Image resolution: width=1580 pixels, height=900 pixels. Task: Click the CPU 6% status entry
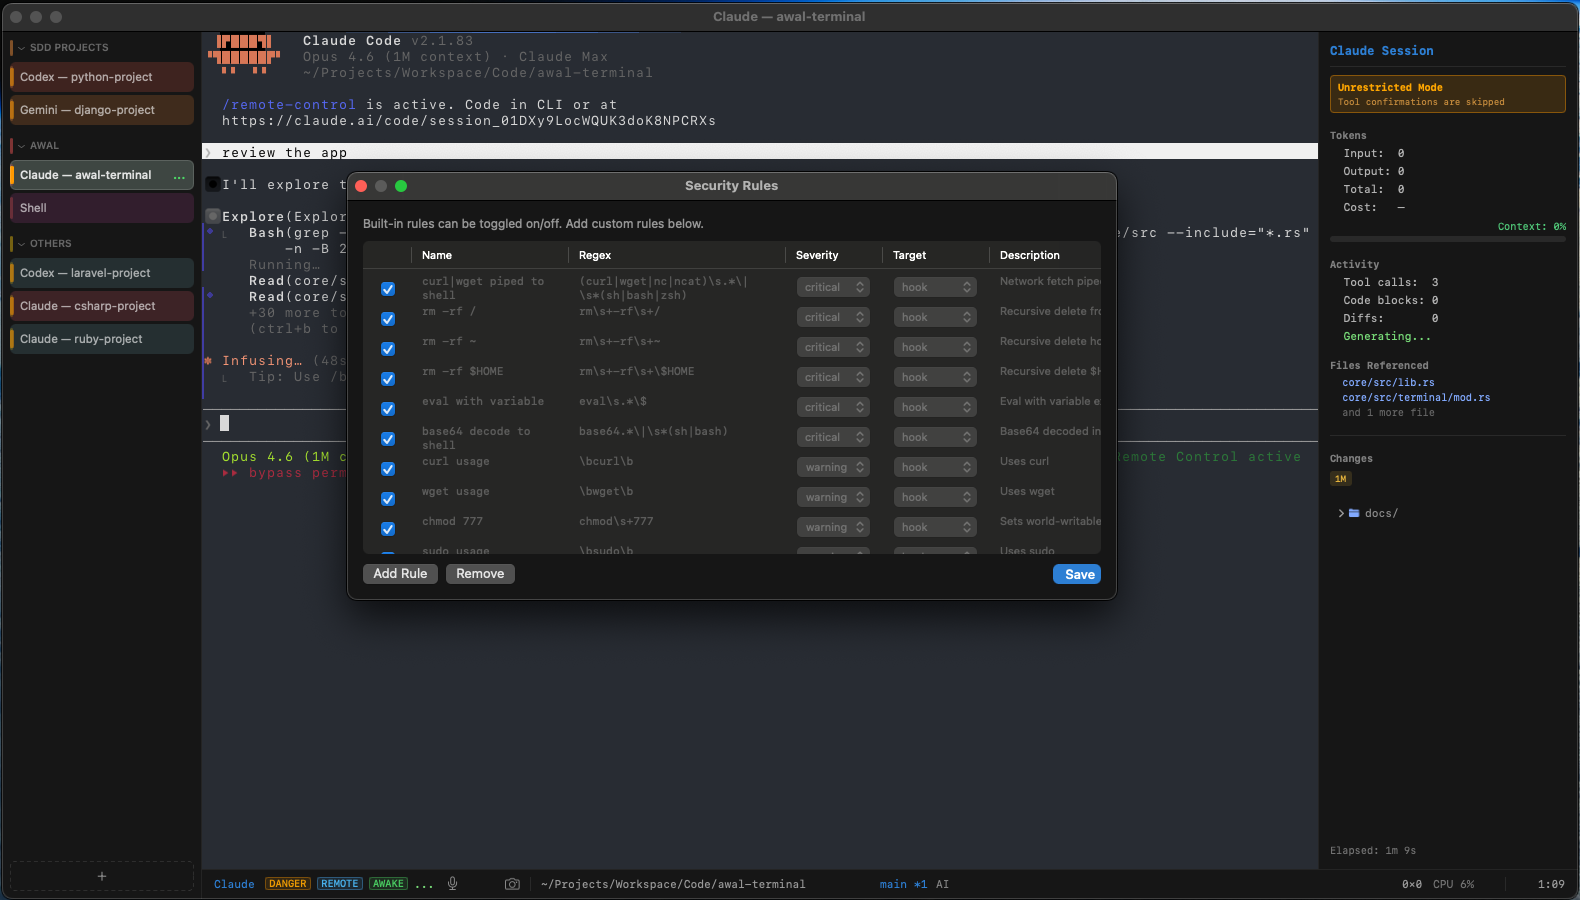click(x=1454, y=884)
